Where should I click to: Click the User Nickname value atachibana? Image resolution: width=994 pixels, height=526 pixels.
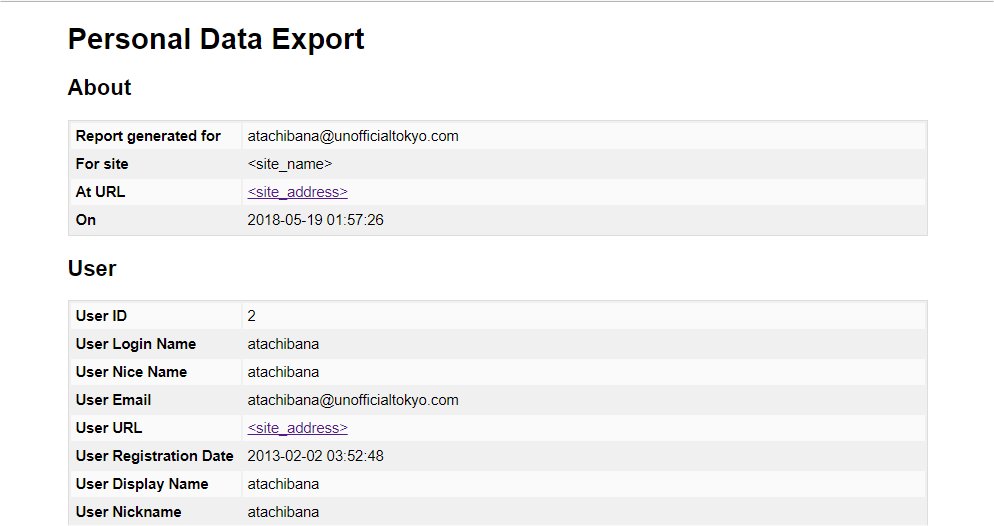pyautogui.click(x=283, y=512)
